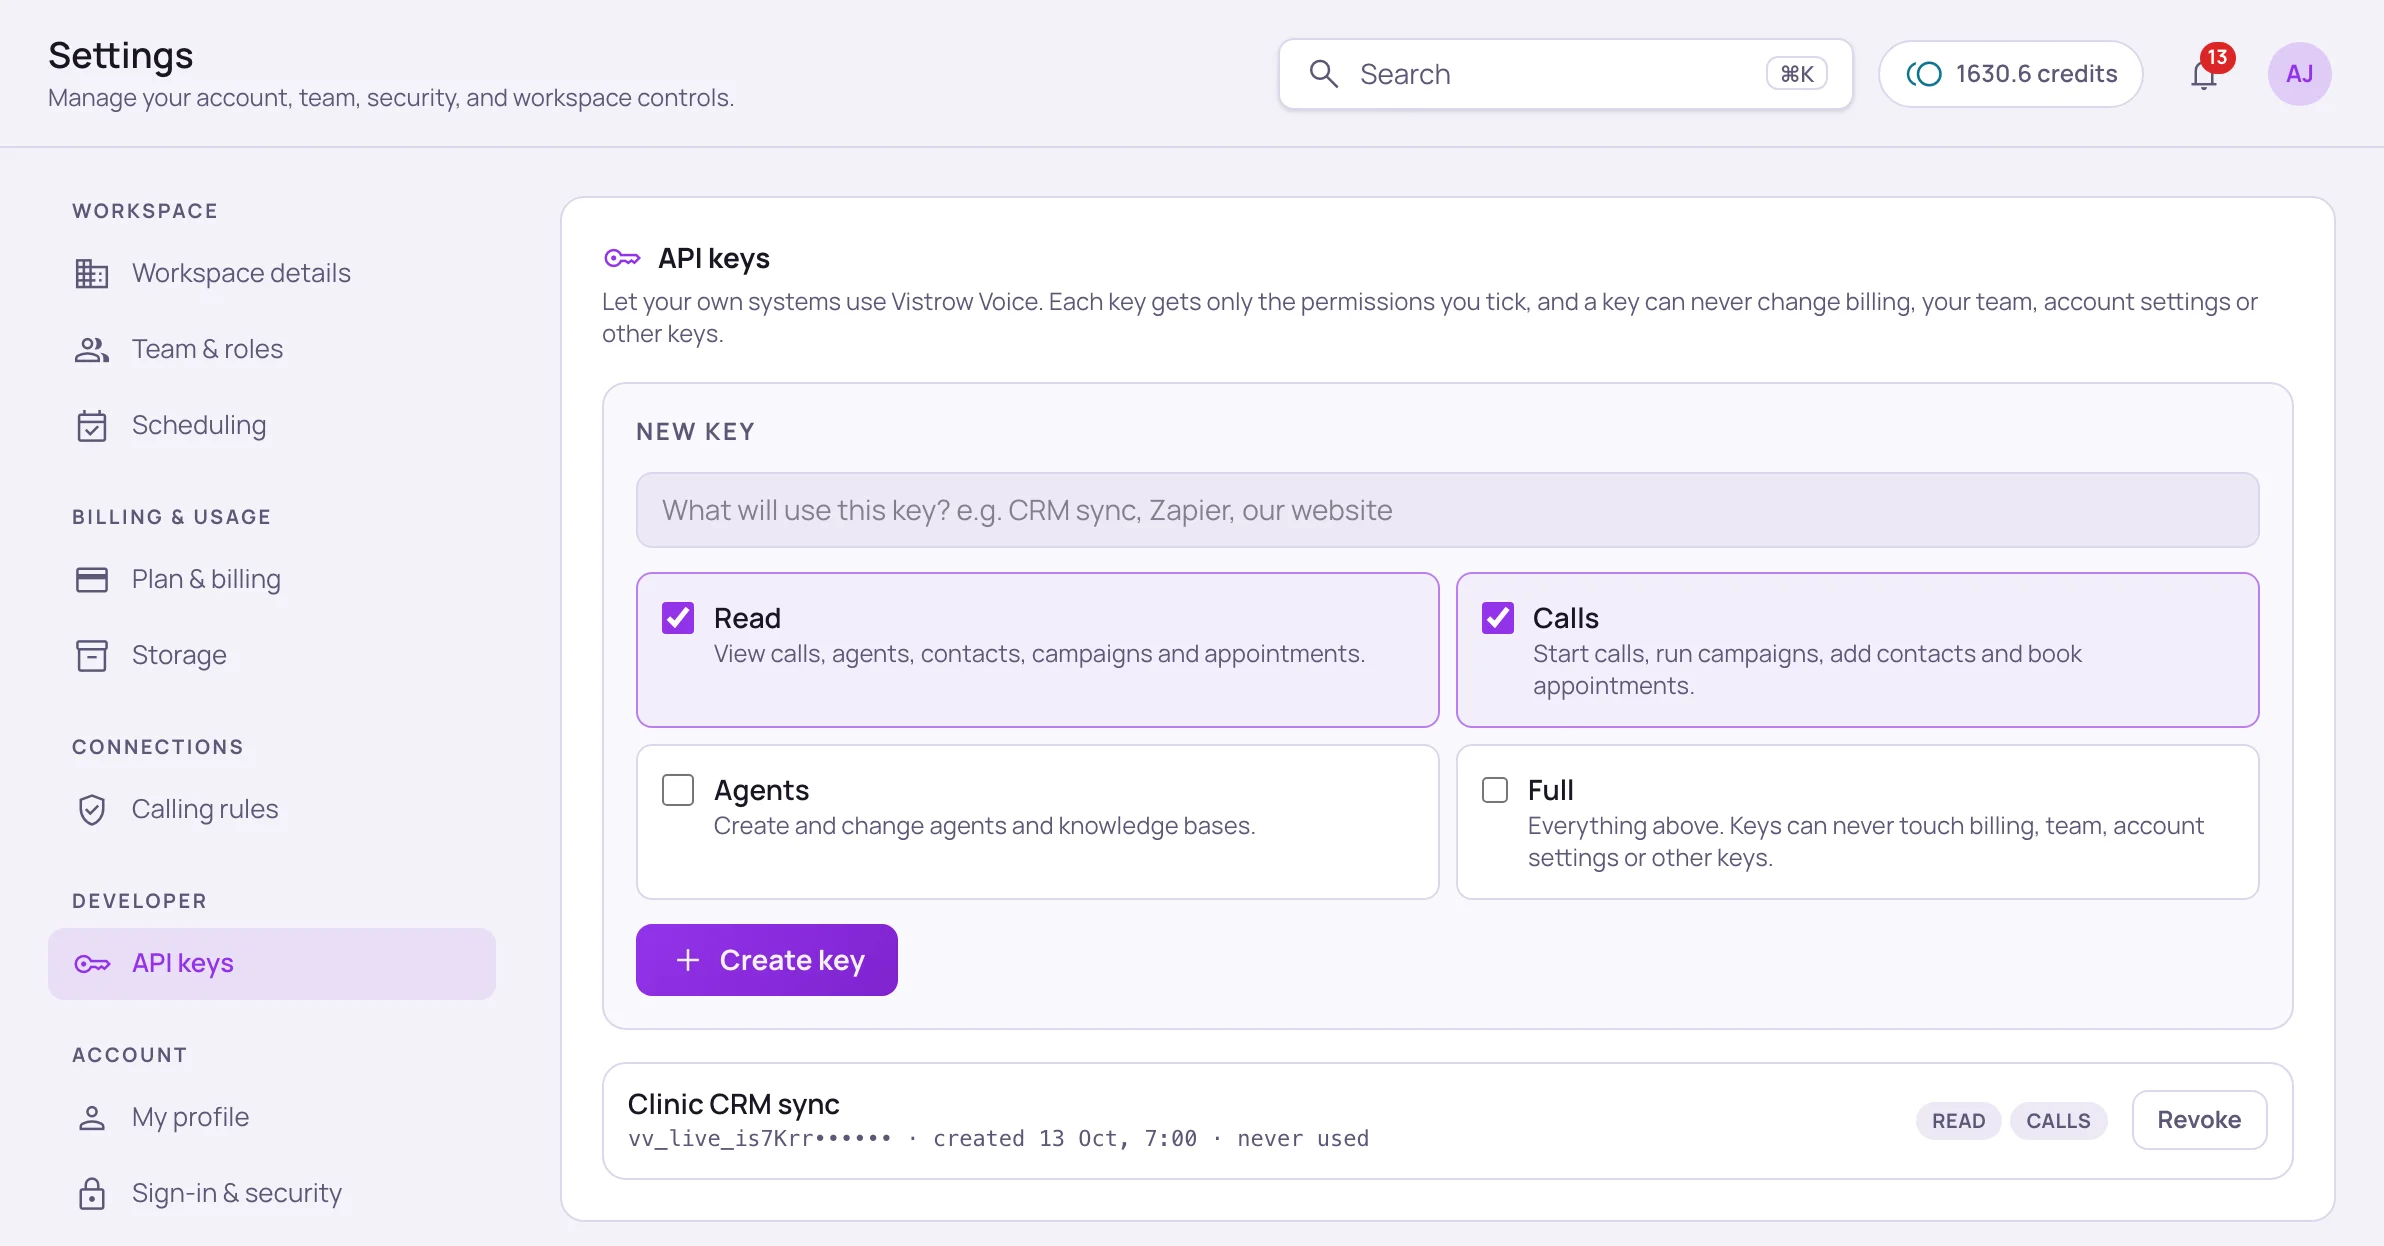Open Workspace details settings section
The image size is (2384, 1246).
coord(272,273)
